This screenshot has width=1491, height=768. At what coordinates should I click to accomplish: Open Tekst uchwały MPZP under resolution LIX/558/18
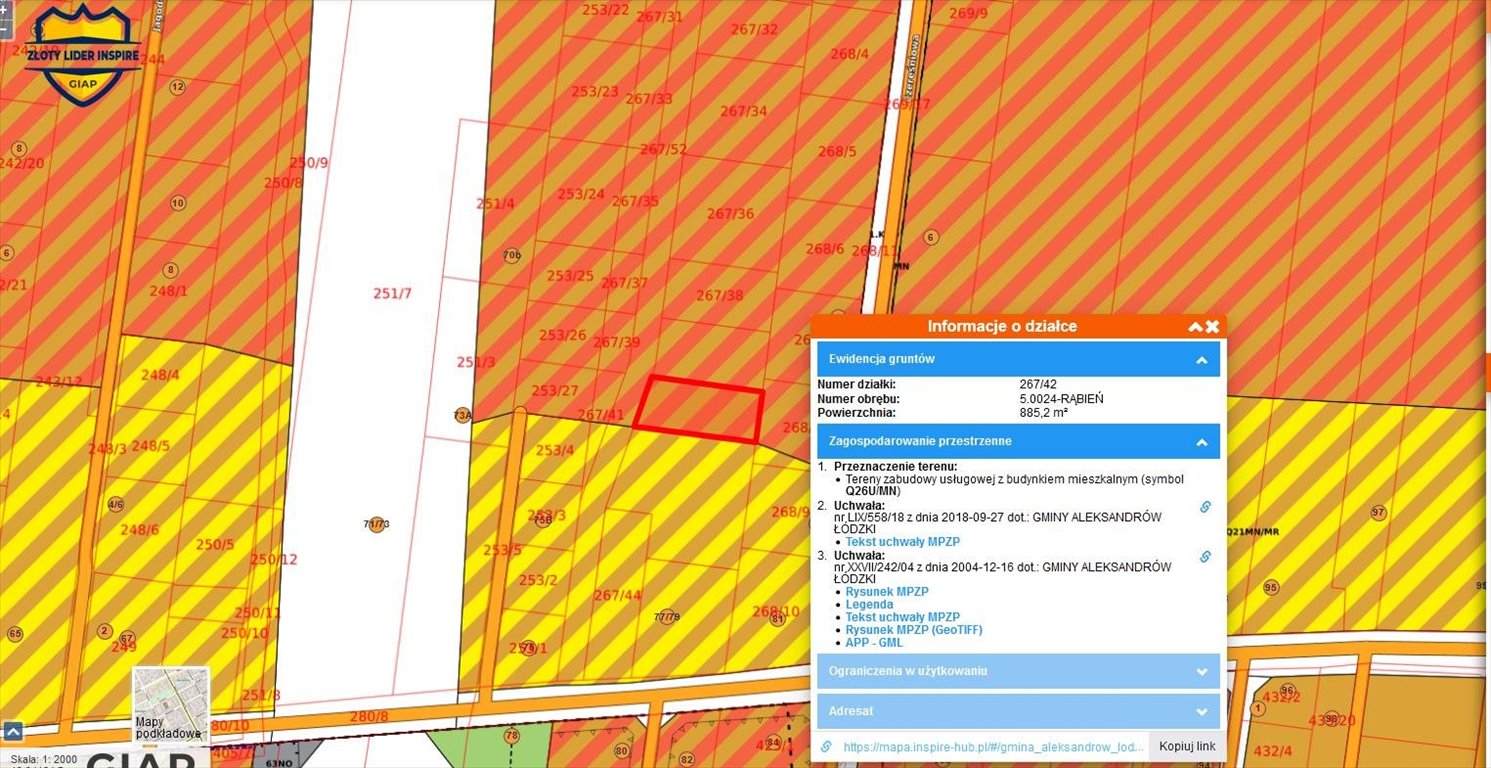coord(902,542)
